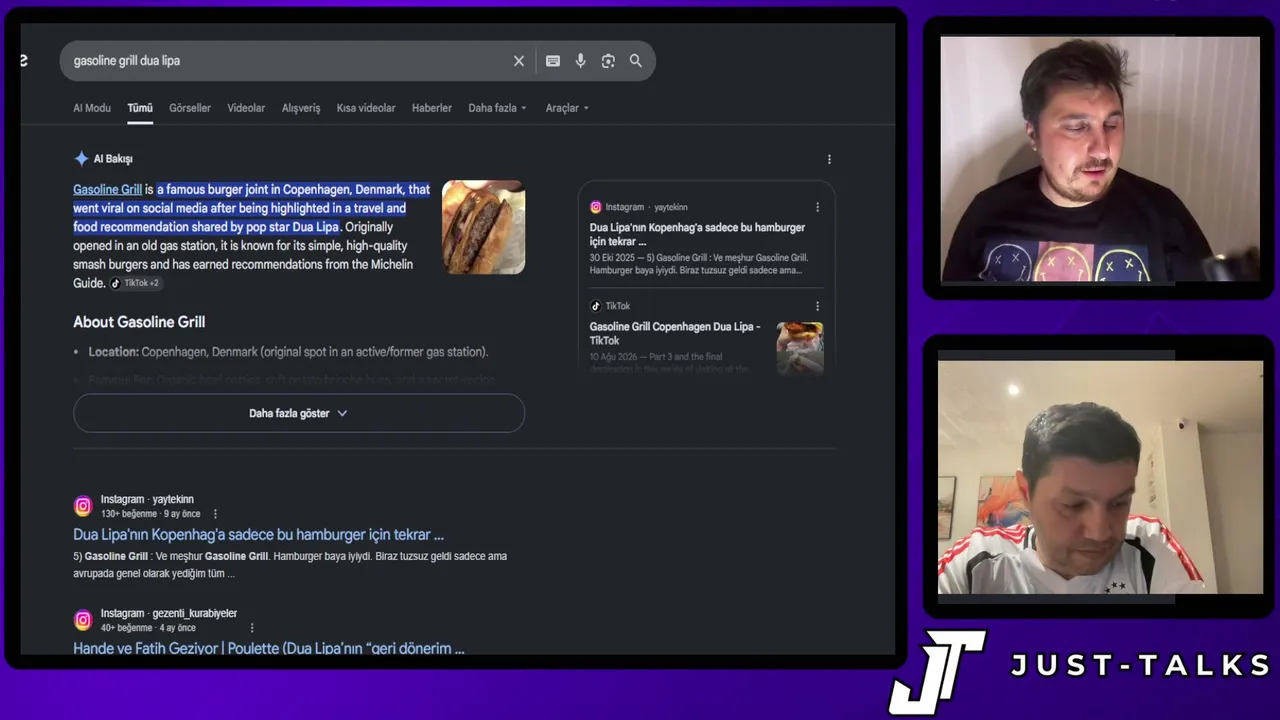1280x720 pixels.
Task: Click Instagram logo beside yaytekinn search result
Action: coord(83,506)
